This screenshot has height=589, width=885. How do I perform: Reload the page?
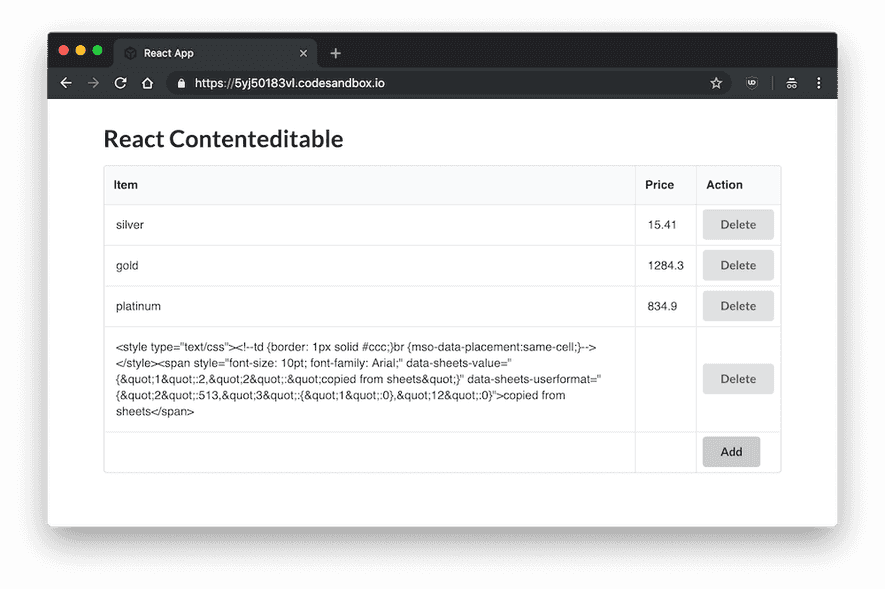pos(120,83)
